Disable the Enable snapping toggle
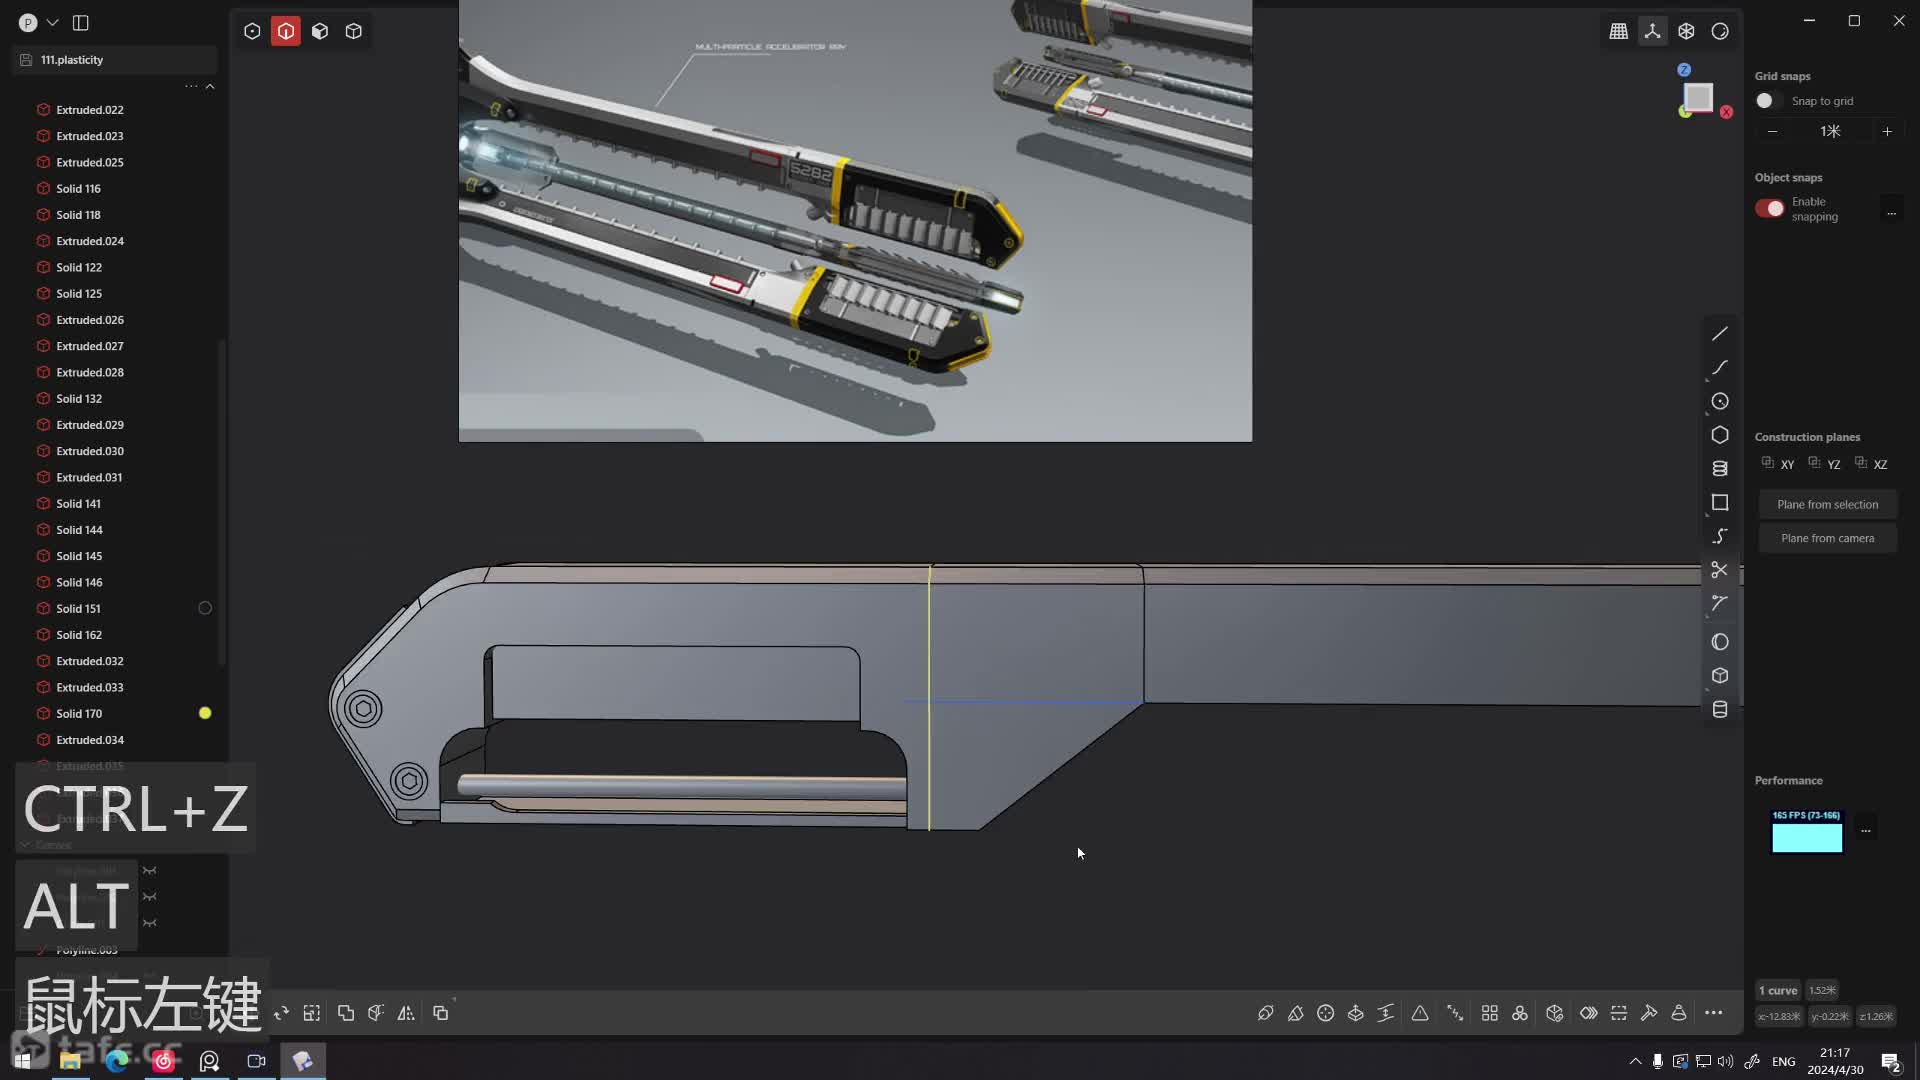The width and height of the screenshot is (1920, 1080). (x=1770, y=208)
